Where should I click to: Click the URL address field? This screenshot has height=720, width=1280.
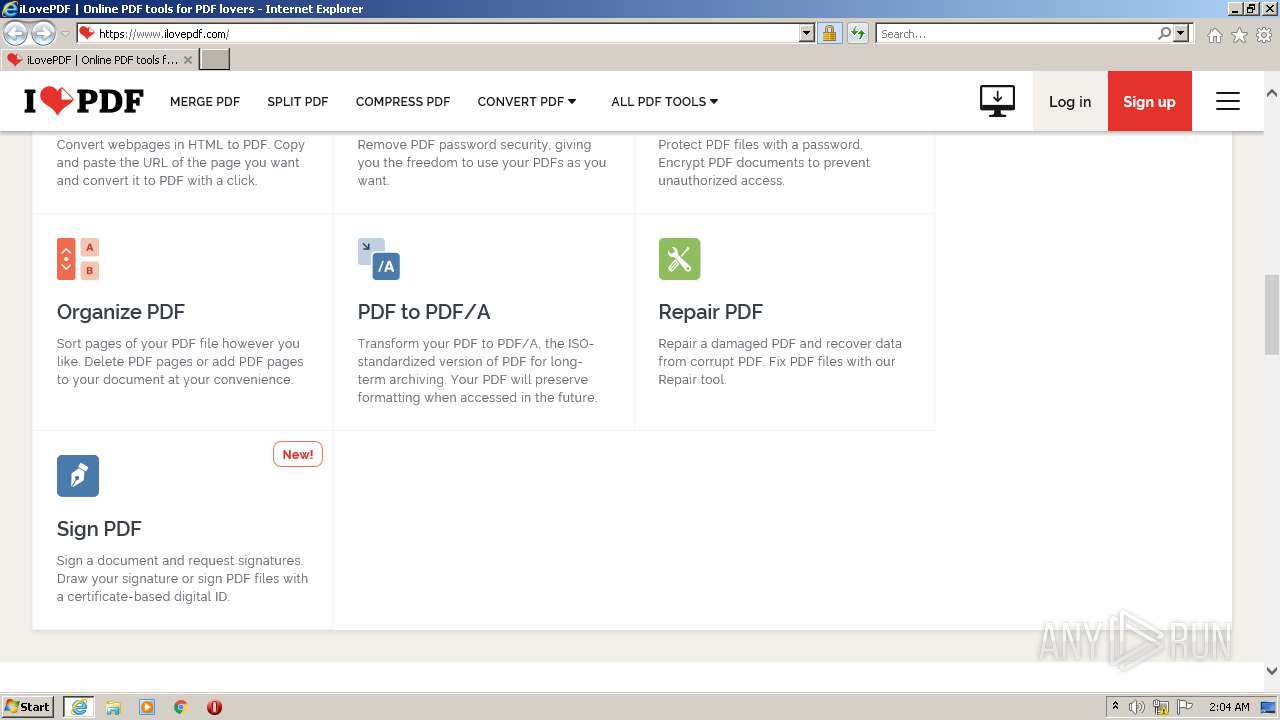pyautogui.click(x=446, y=33)
